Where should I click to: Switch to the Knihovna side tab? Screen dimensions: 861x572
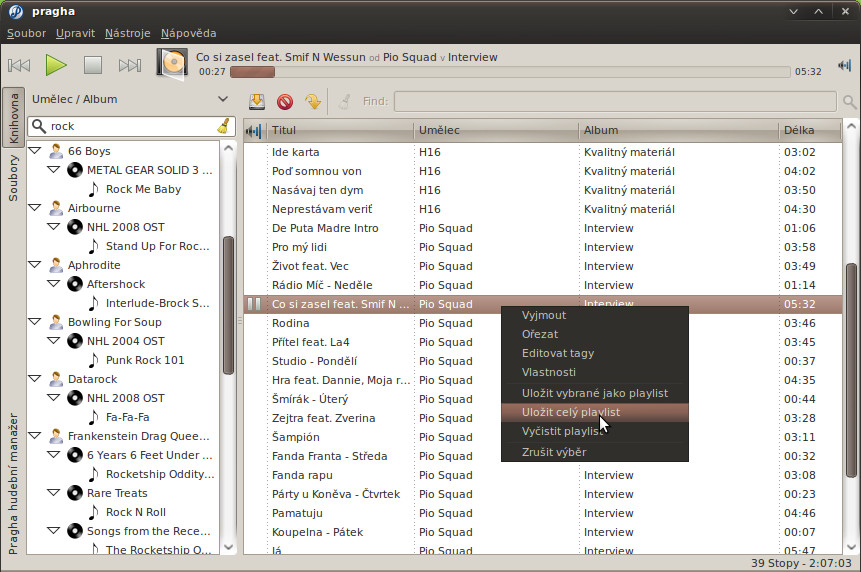[x=14, y=117]
